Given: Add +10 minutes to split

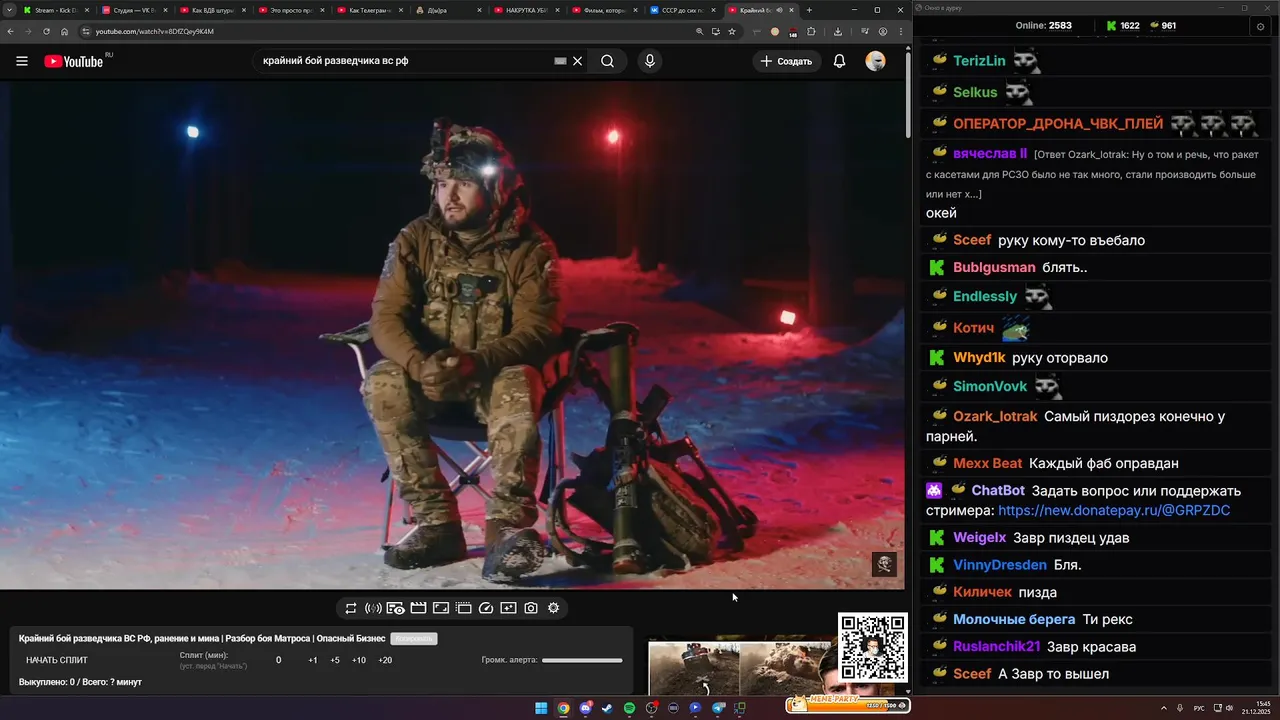Looking at the screenshot, I should (x=359, y=660).
